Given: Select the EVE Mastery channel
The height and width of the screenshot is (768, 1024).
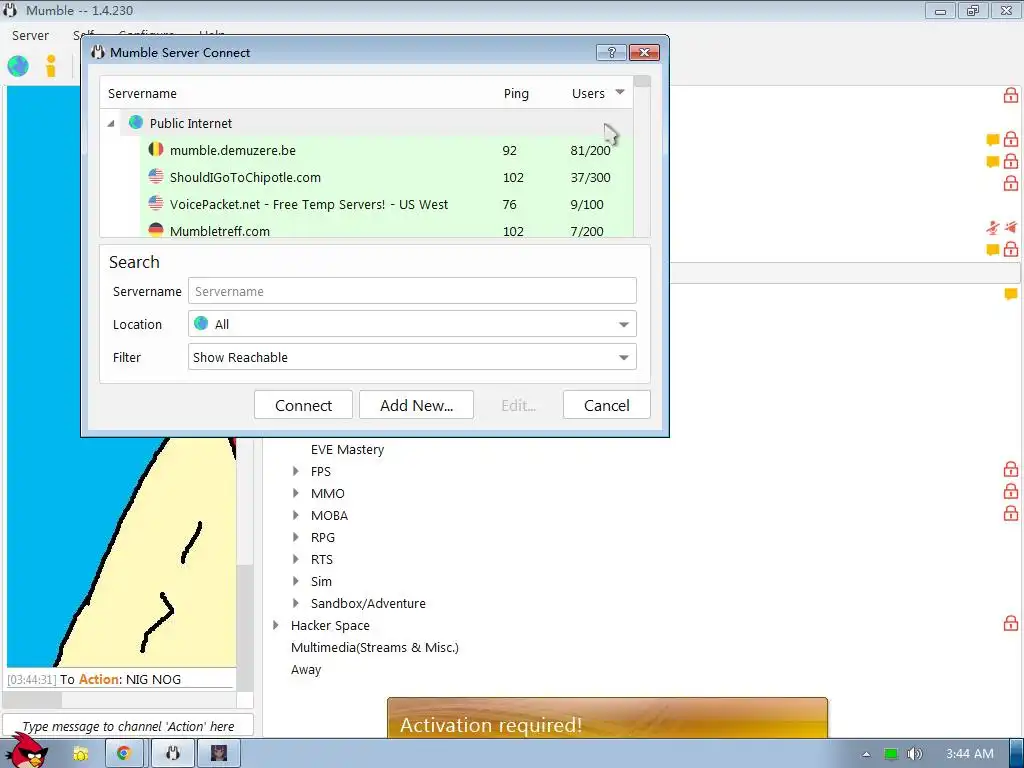Looking at the screenshot, I should 347,449.
